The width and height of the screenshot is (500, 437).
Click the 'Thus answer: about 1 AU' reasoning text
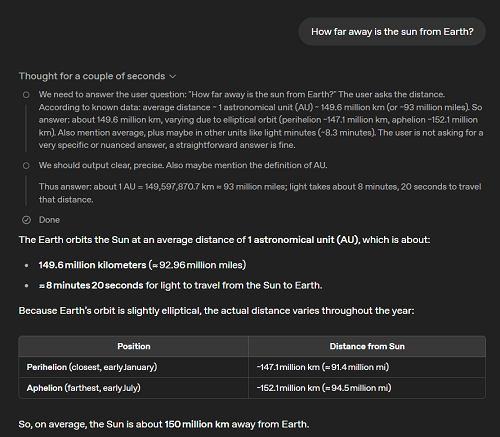(x=260, y=193)
